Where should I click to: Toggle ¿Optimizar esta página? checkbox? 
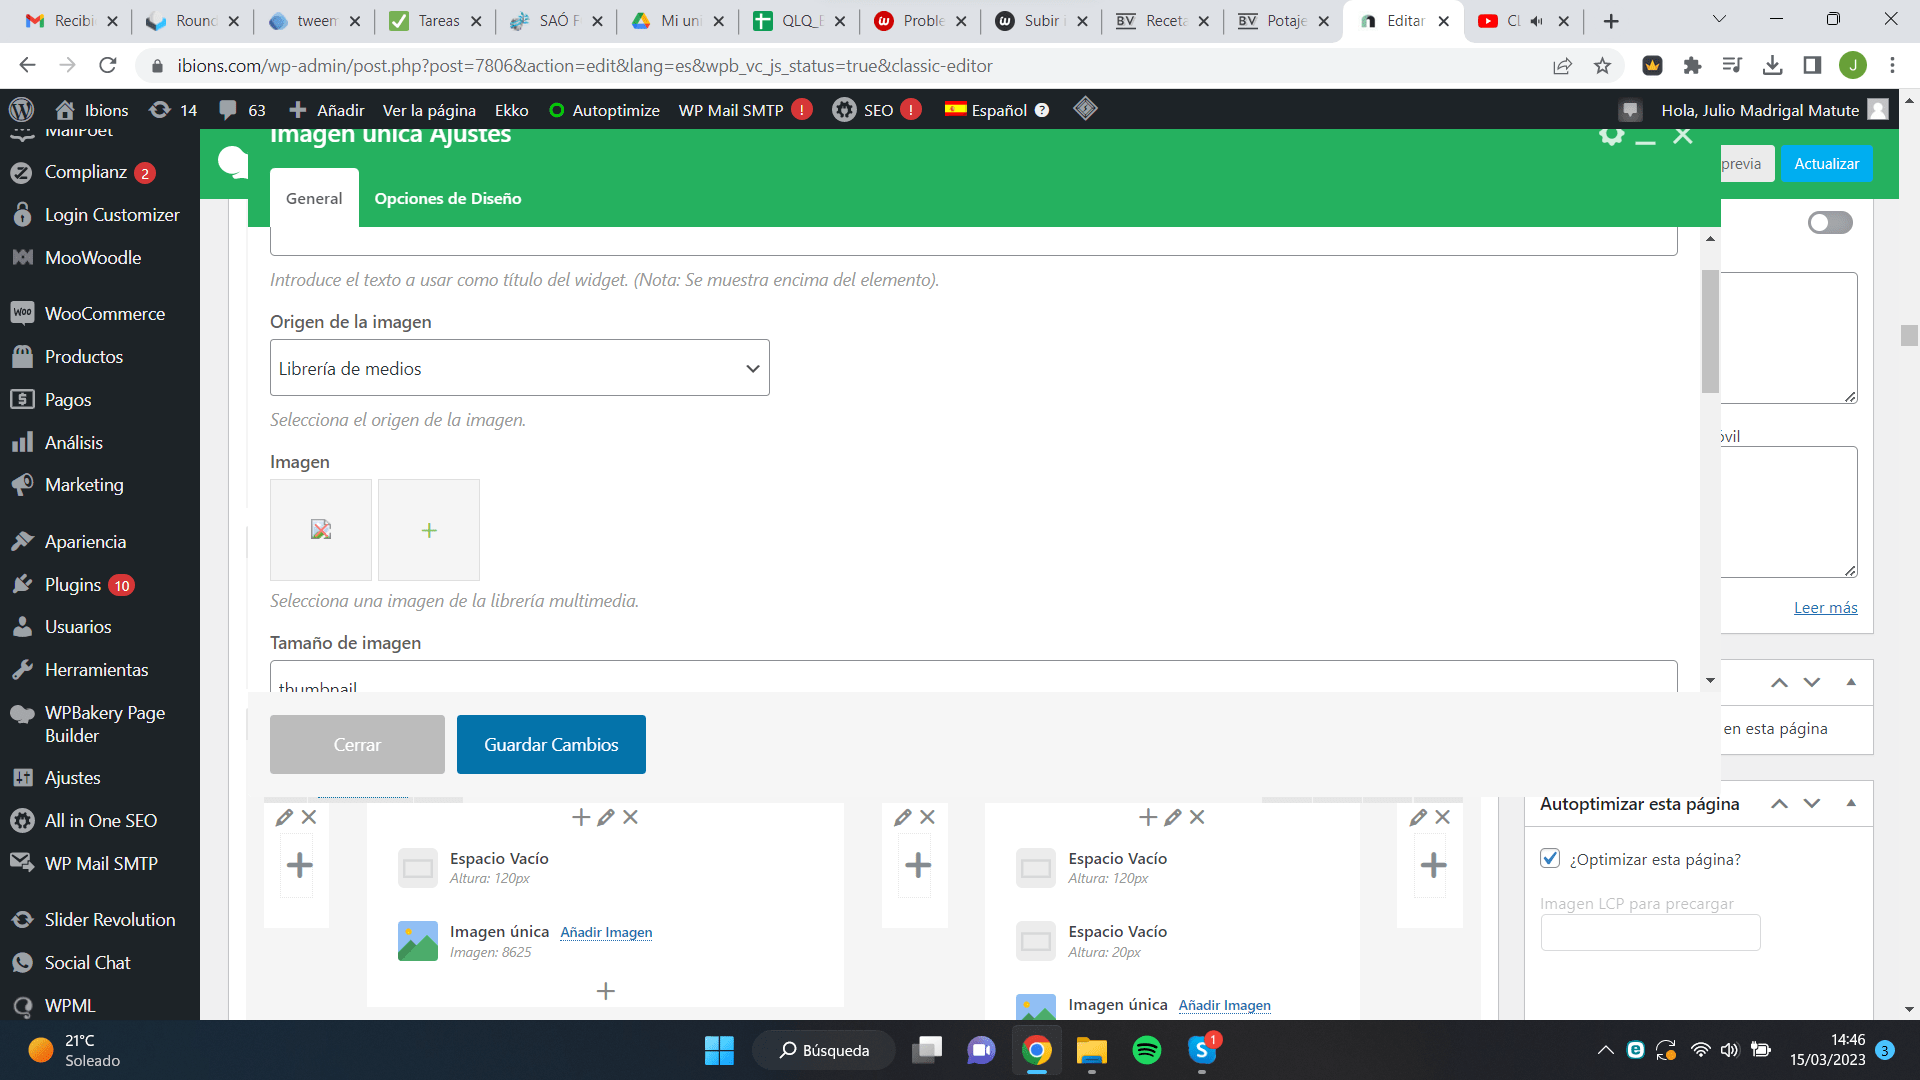pos(1550,858)
